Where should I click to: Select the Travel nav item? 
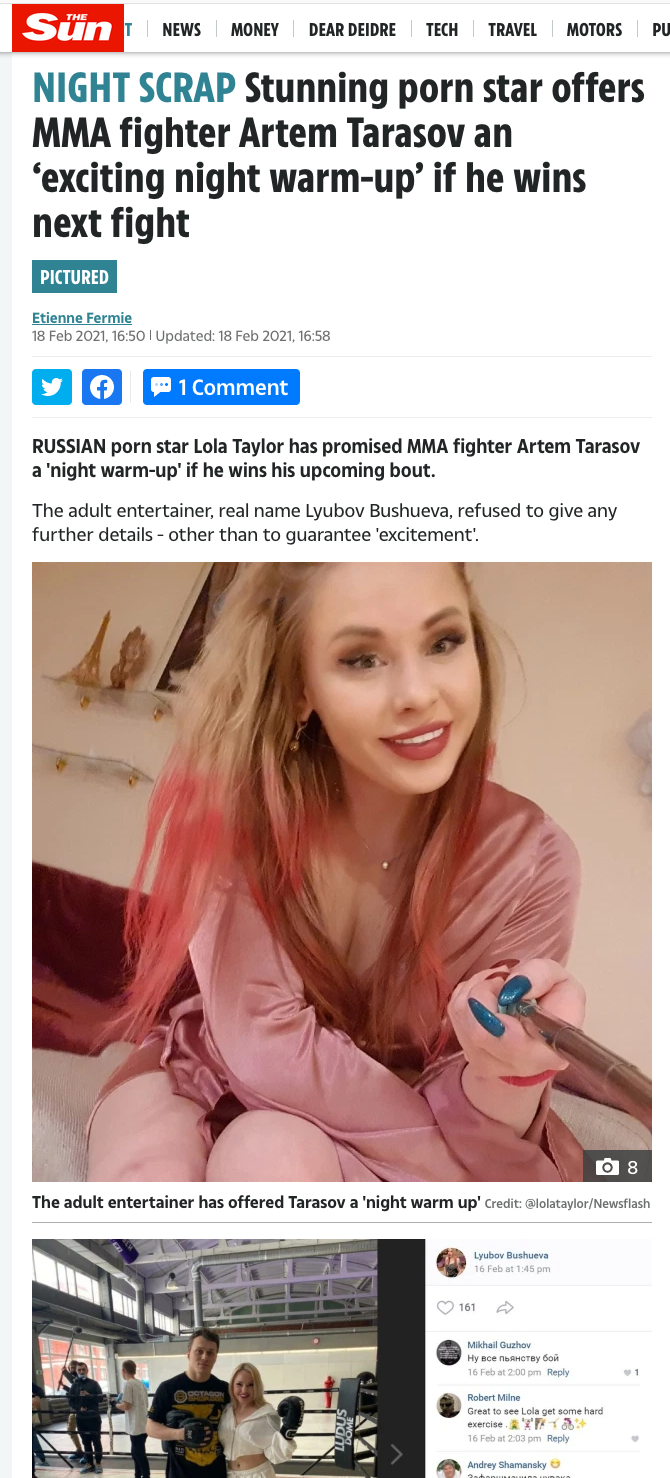click(512, 29)
